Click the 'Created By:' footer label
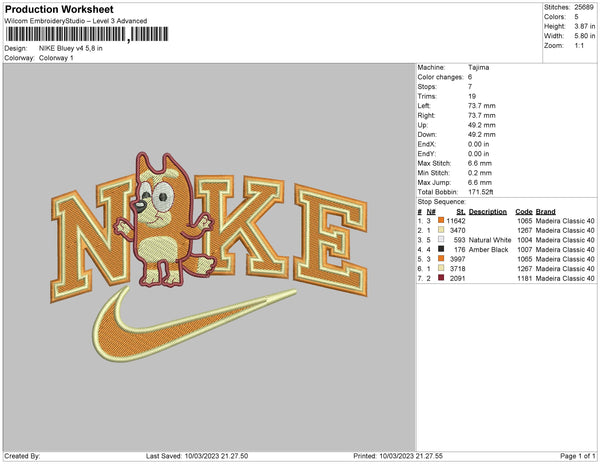 (x=22, y=456)
